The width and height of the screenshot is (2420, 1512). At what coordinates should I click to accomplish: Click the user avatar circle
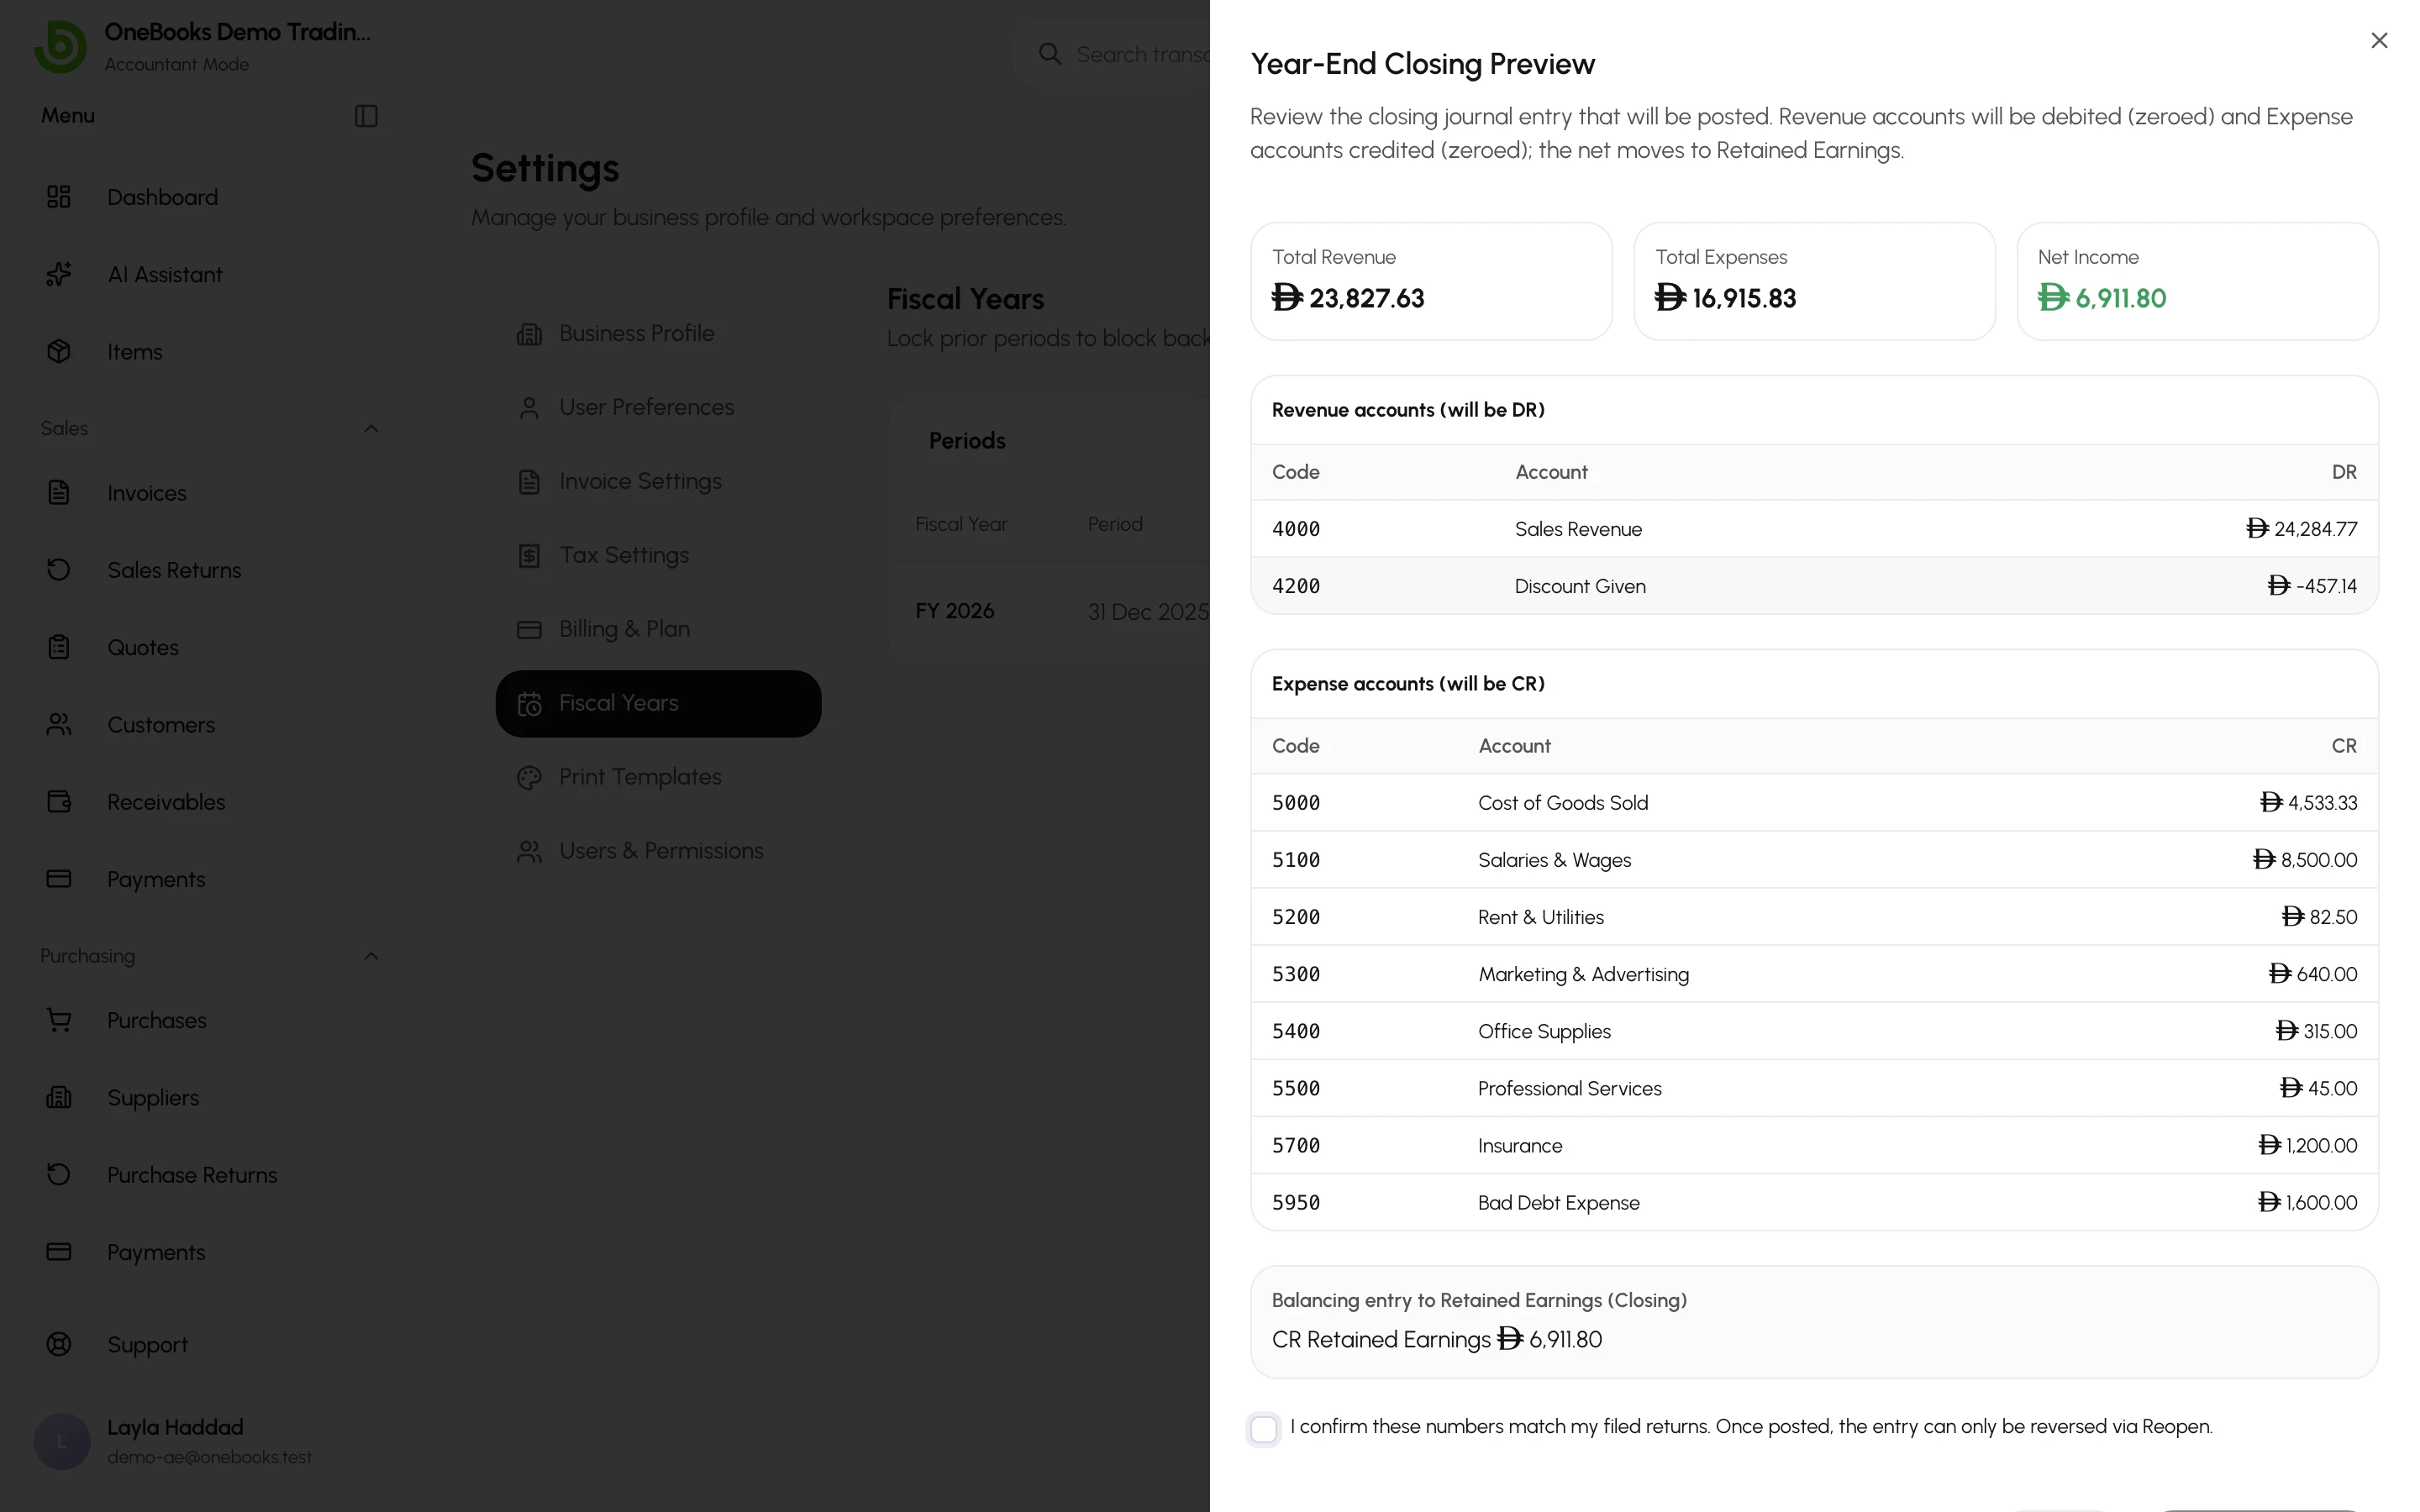pos(62,1441)
